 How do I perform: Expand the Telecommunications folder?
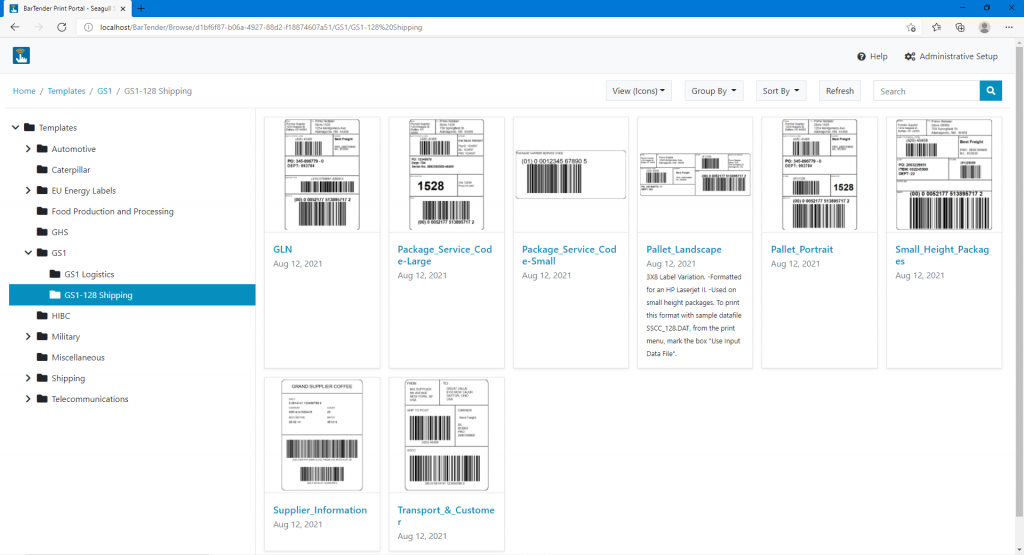28,399
